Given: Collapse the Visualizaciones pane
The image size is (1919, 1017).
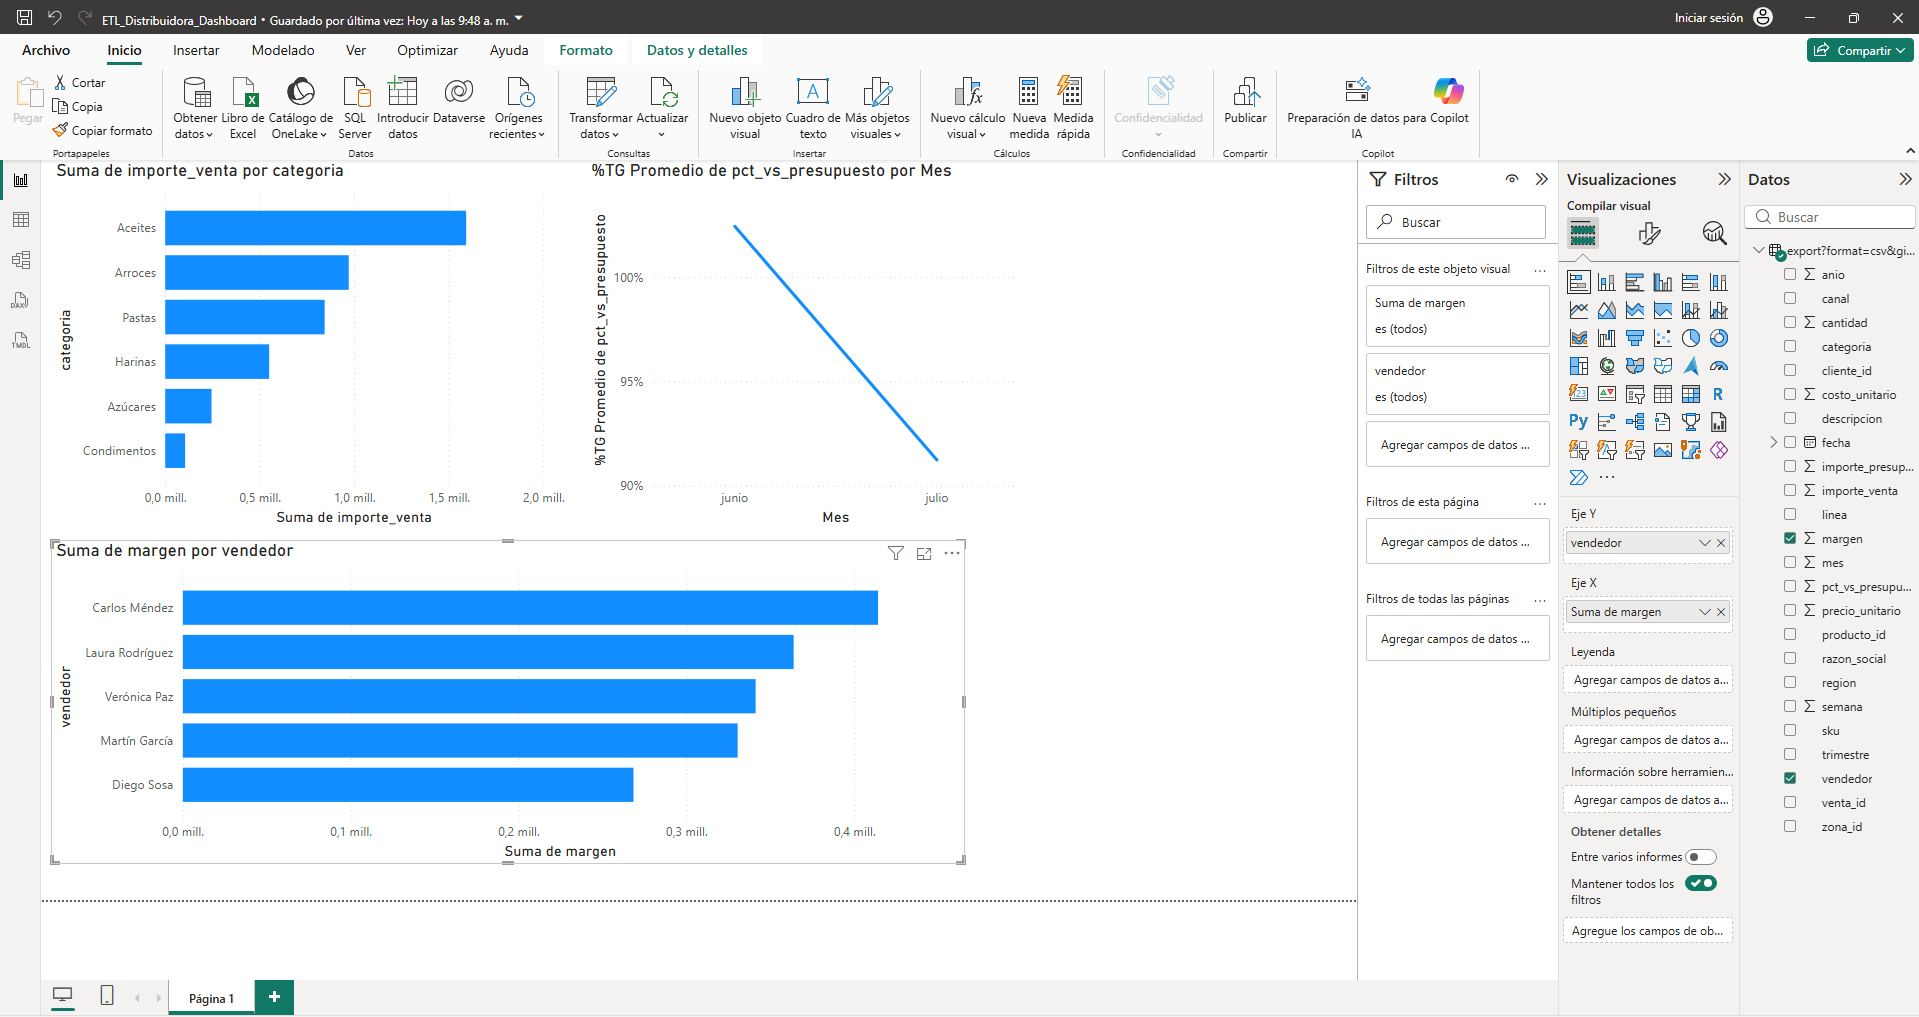Looking at the screenshot, I should (1725, 179).
